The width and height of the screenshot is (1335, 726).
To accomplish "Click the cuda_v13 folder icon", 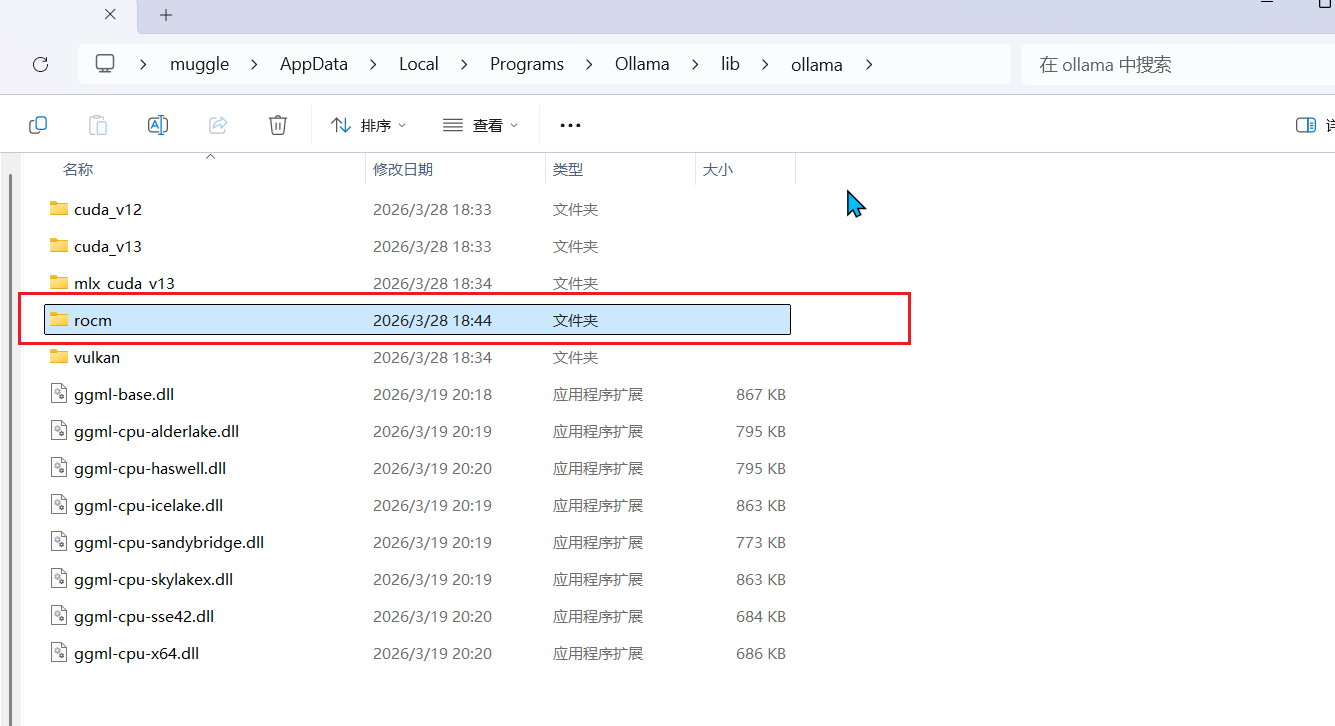I will [59, 246].
